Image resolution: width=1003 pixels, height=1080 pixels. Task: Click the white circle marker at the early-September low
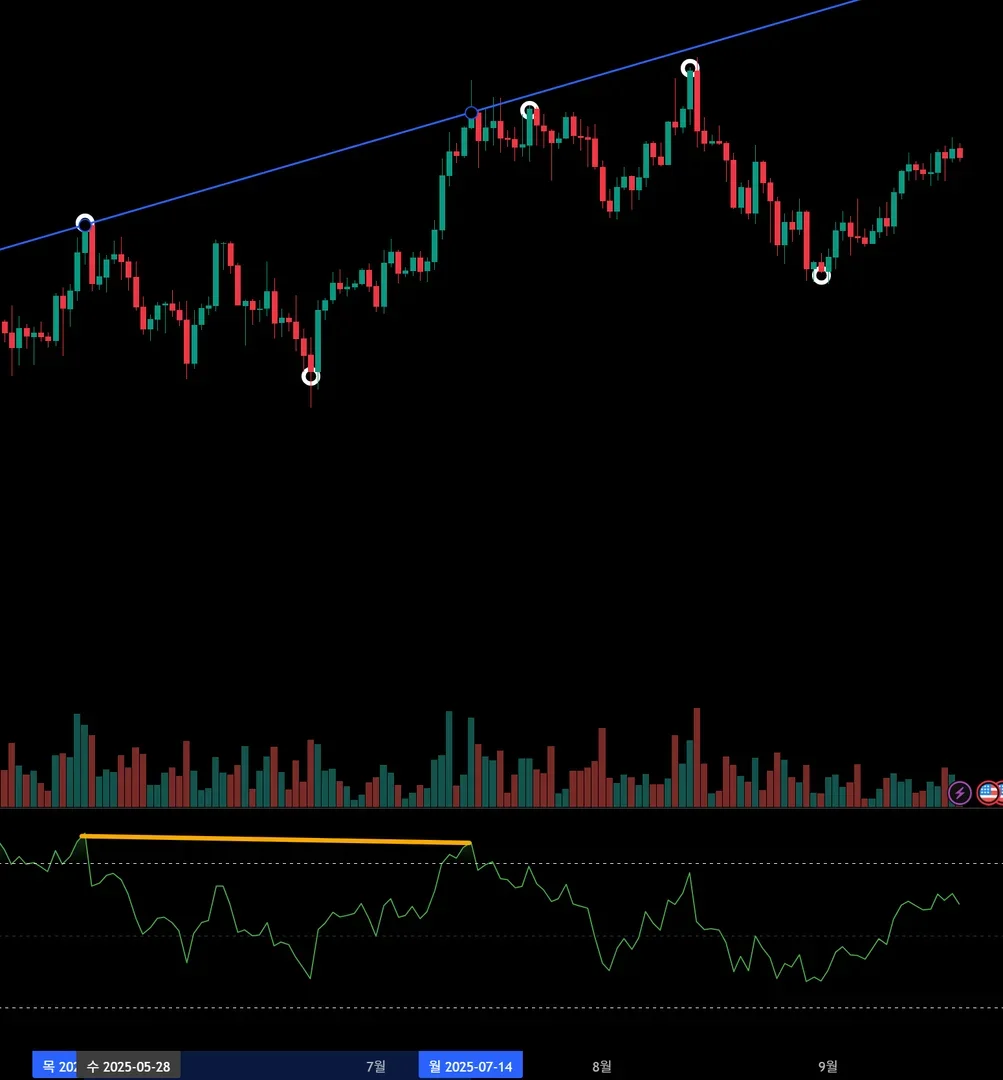click(821, 276)
